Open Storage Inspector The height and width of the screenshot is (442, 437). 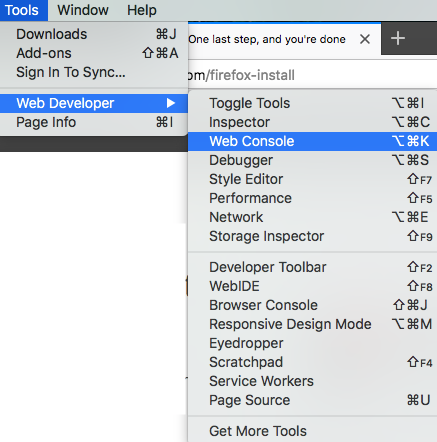point(312,236)
